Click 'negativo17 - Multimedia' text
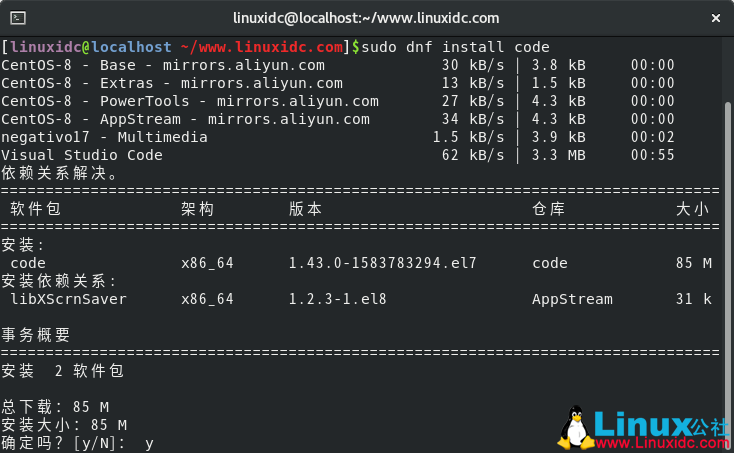Viewport: 734px width, 453px height. click(104, 137)
